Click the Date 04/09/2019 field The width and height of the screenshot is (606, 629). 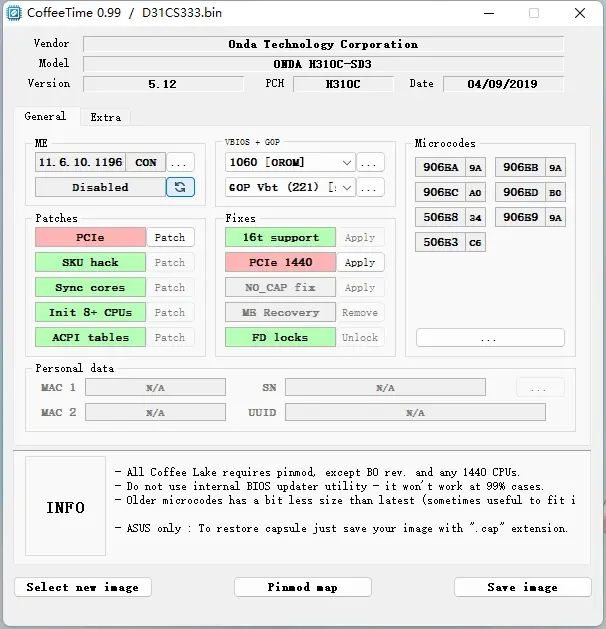pos(503,84)
